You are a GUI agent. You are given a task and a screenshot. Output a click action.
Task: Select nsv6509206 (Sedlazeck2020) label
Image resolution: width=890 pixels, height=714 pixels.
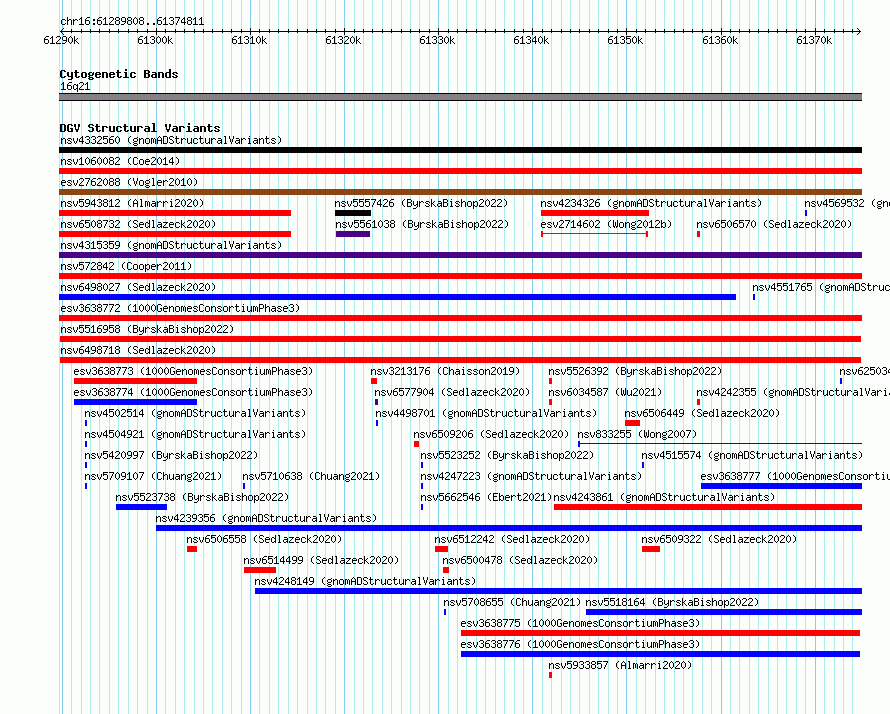point(491,434)
